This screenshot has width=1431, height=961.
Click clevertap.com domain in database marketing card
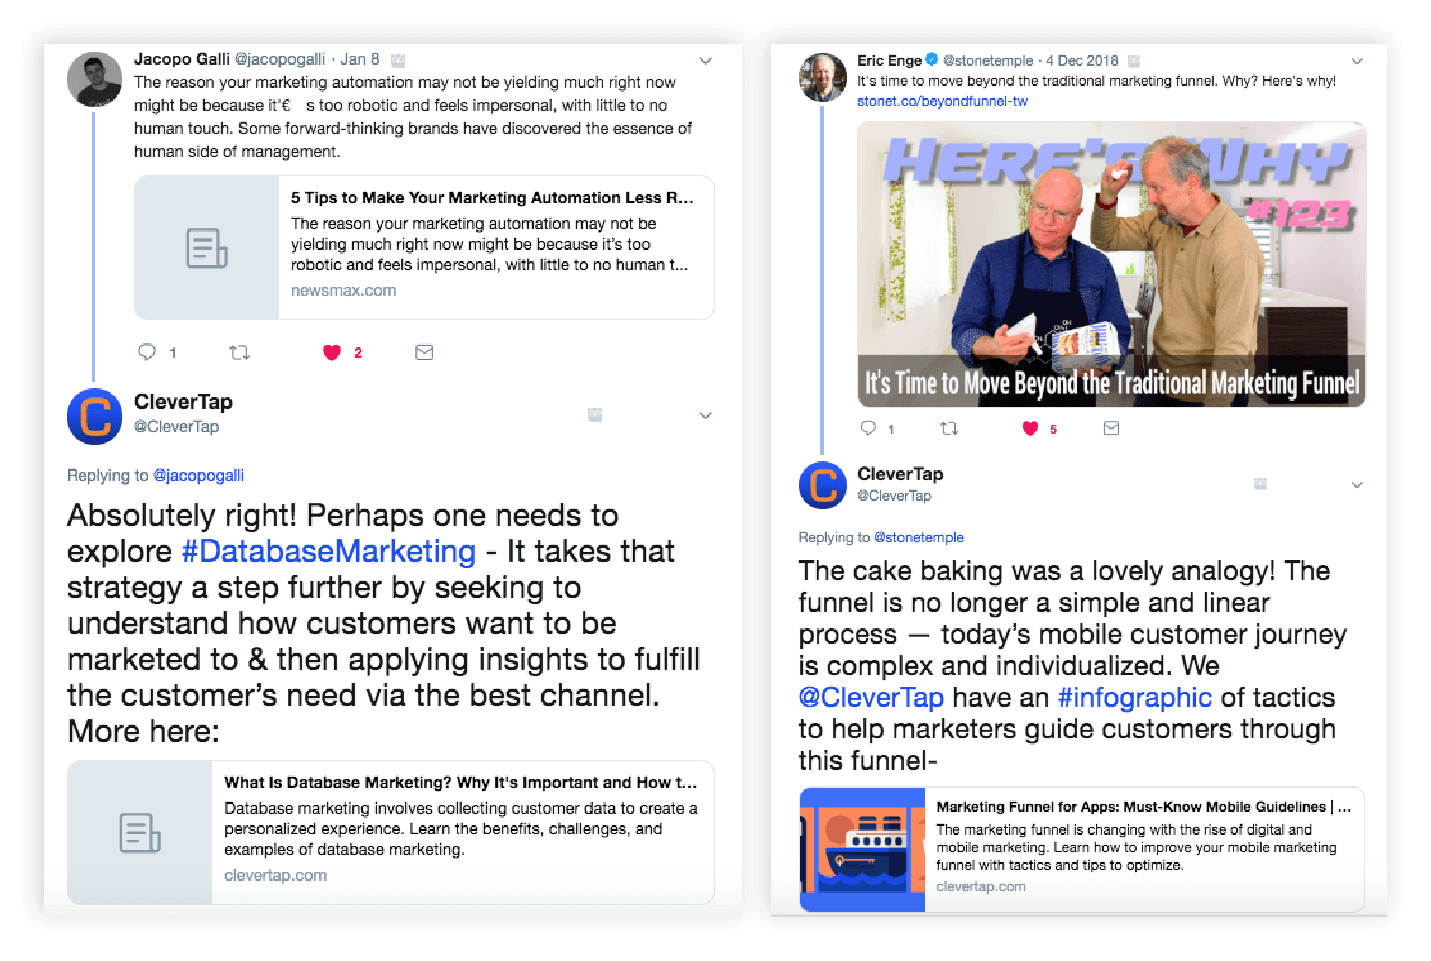(x=275, y=875)
